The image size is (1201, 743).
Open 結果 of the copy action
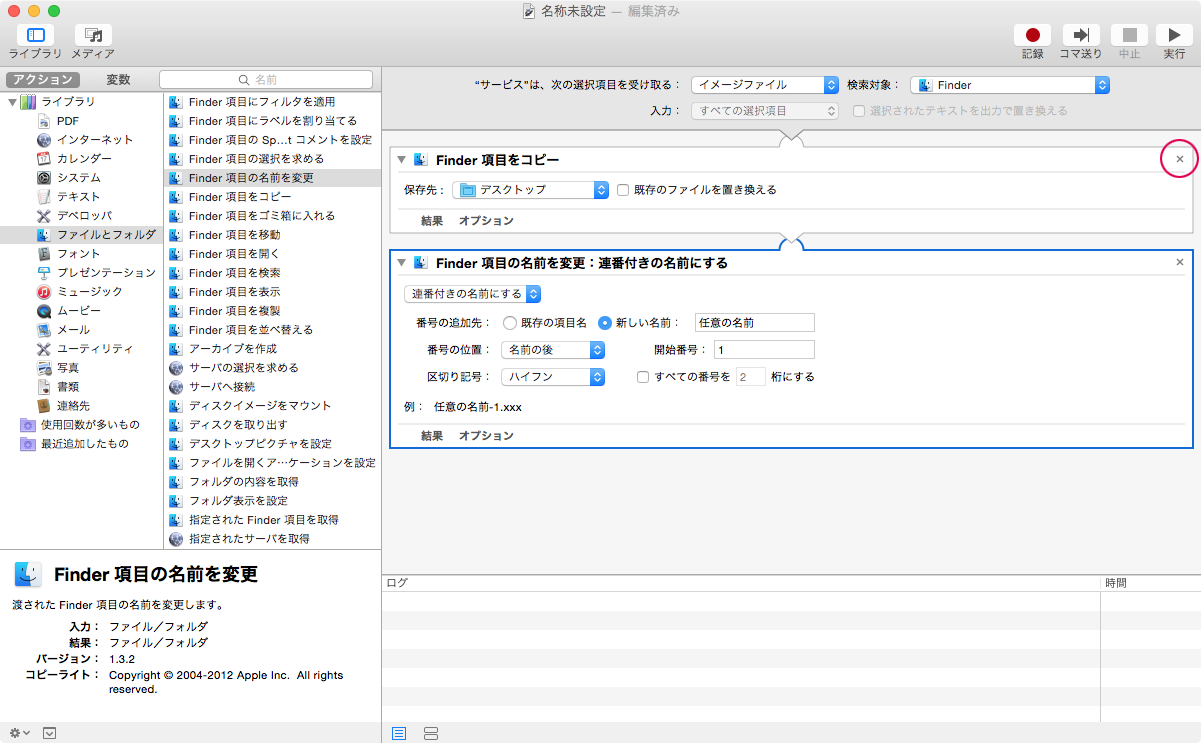click(432, 221)
